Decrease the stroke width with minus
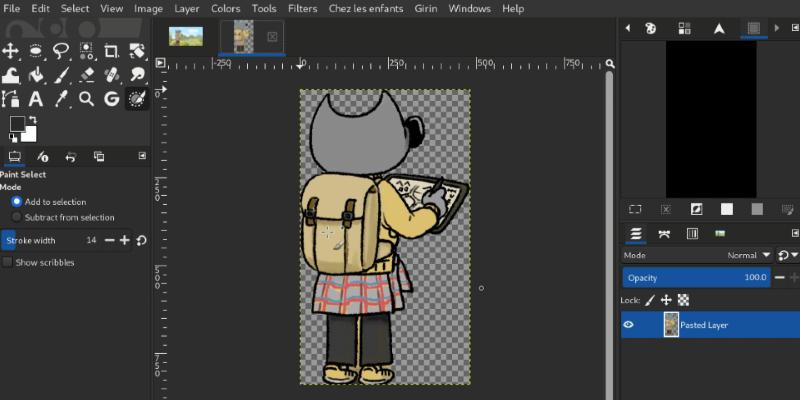This screenshot has width=800, height=400. pos(110,240)
